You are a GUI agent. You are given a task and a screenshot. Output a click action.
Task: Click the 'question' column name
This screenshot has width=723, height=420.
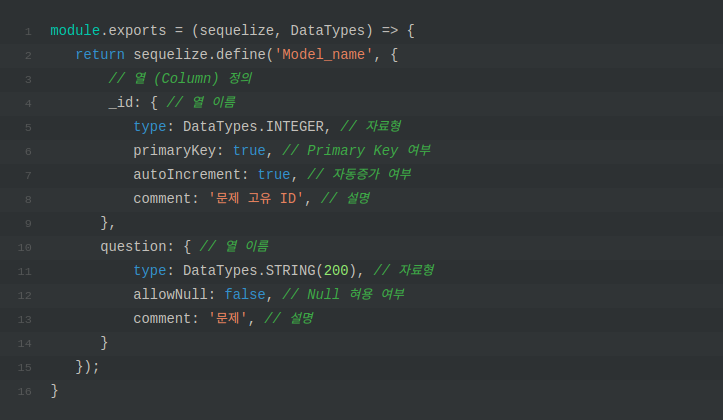point(133,247)
